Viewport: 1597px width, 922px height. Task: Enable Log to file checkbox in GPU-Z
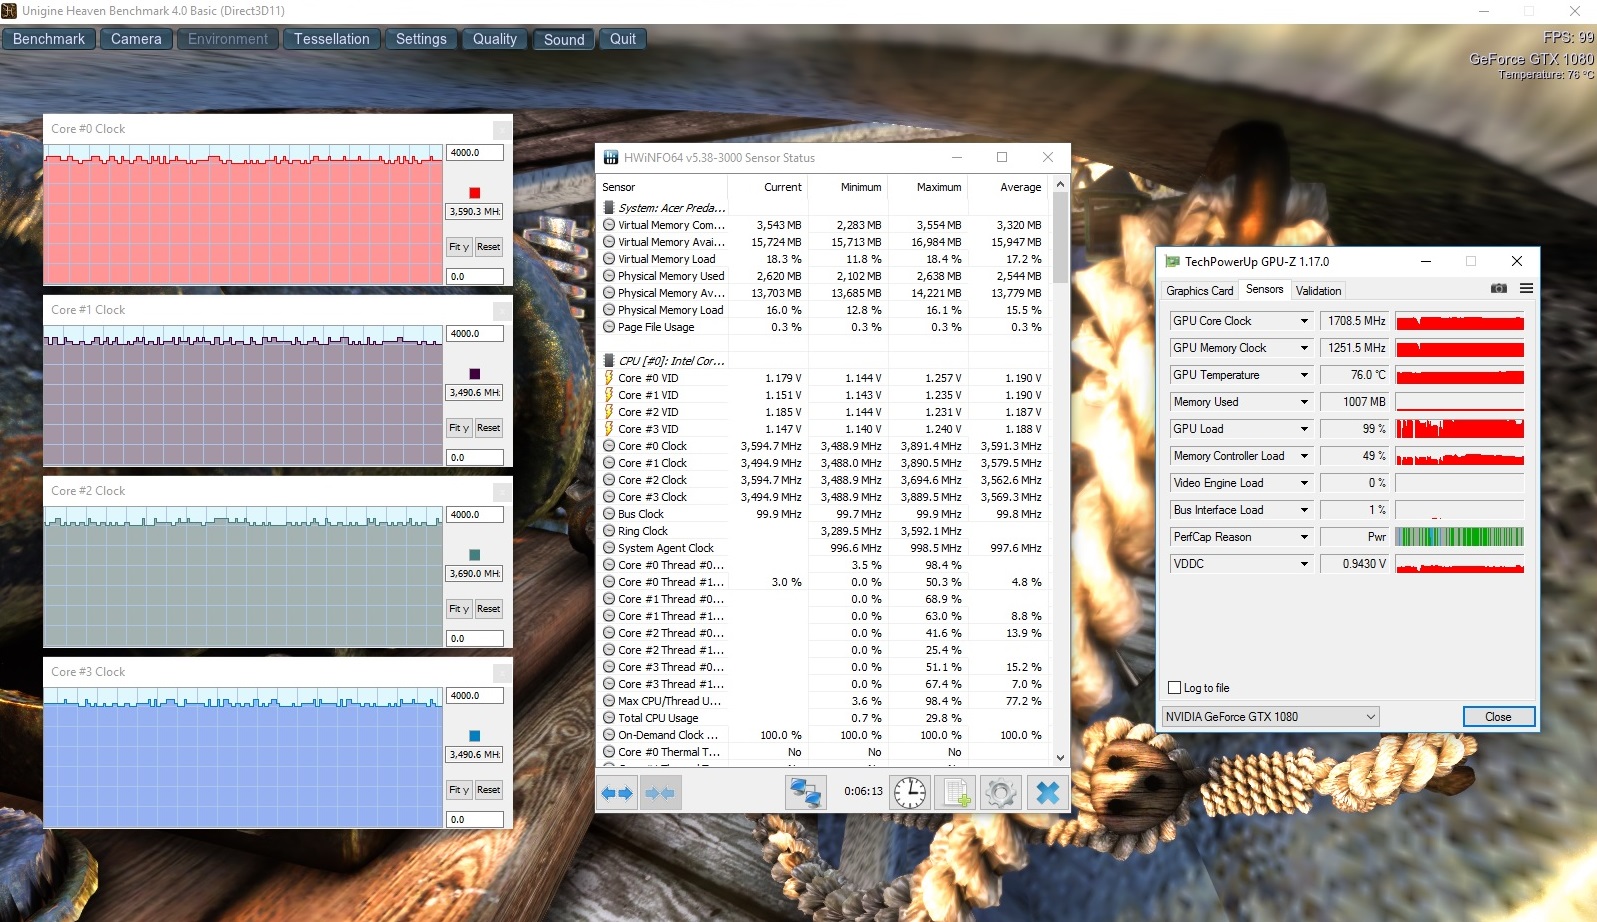pyautogui.click(x=1175, y=688)
